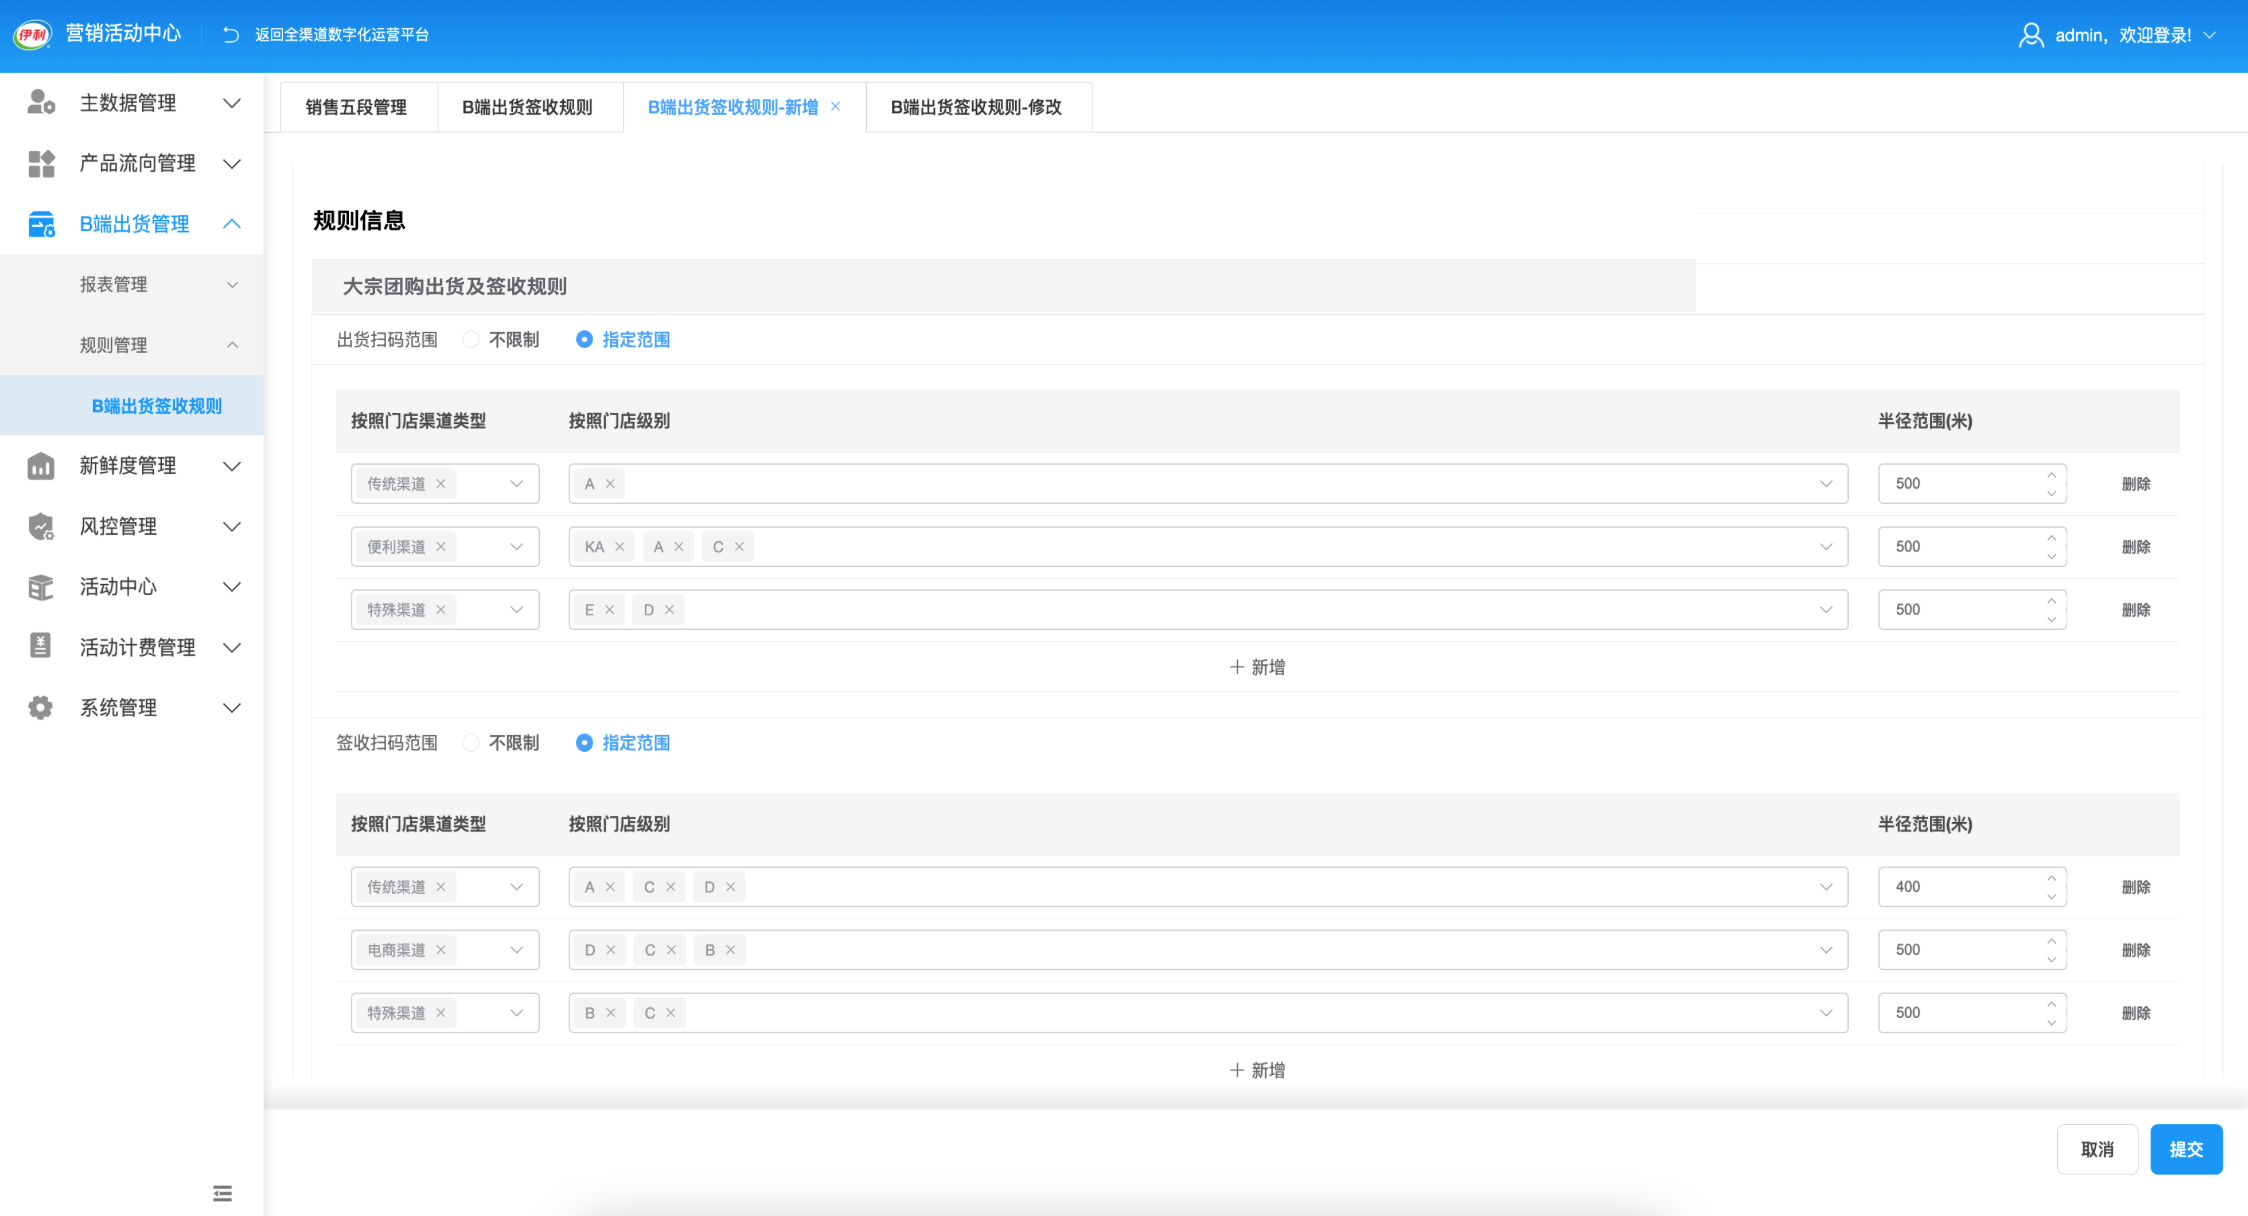The height and width of the screenshot is (1216, 2248).
Task: Open B端出货签收规则 sidebar menu item
Action: pyautogui.click(x=132, y=406)
